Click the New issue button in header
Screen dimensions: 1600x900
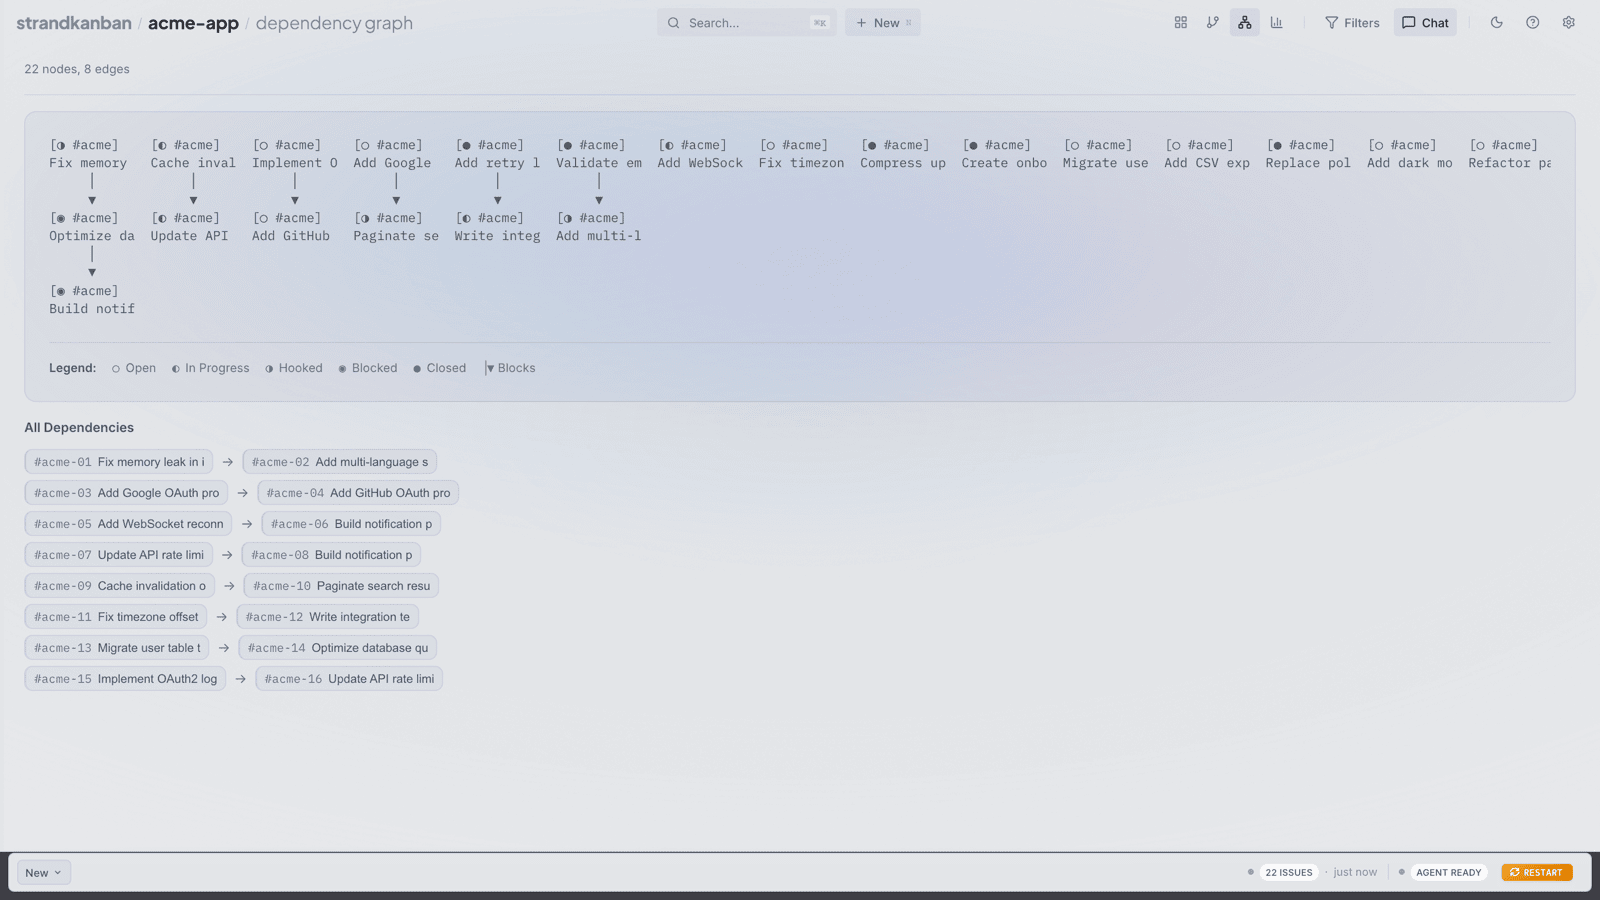click(882, 23)
